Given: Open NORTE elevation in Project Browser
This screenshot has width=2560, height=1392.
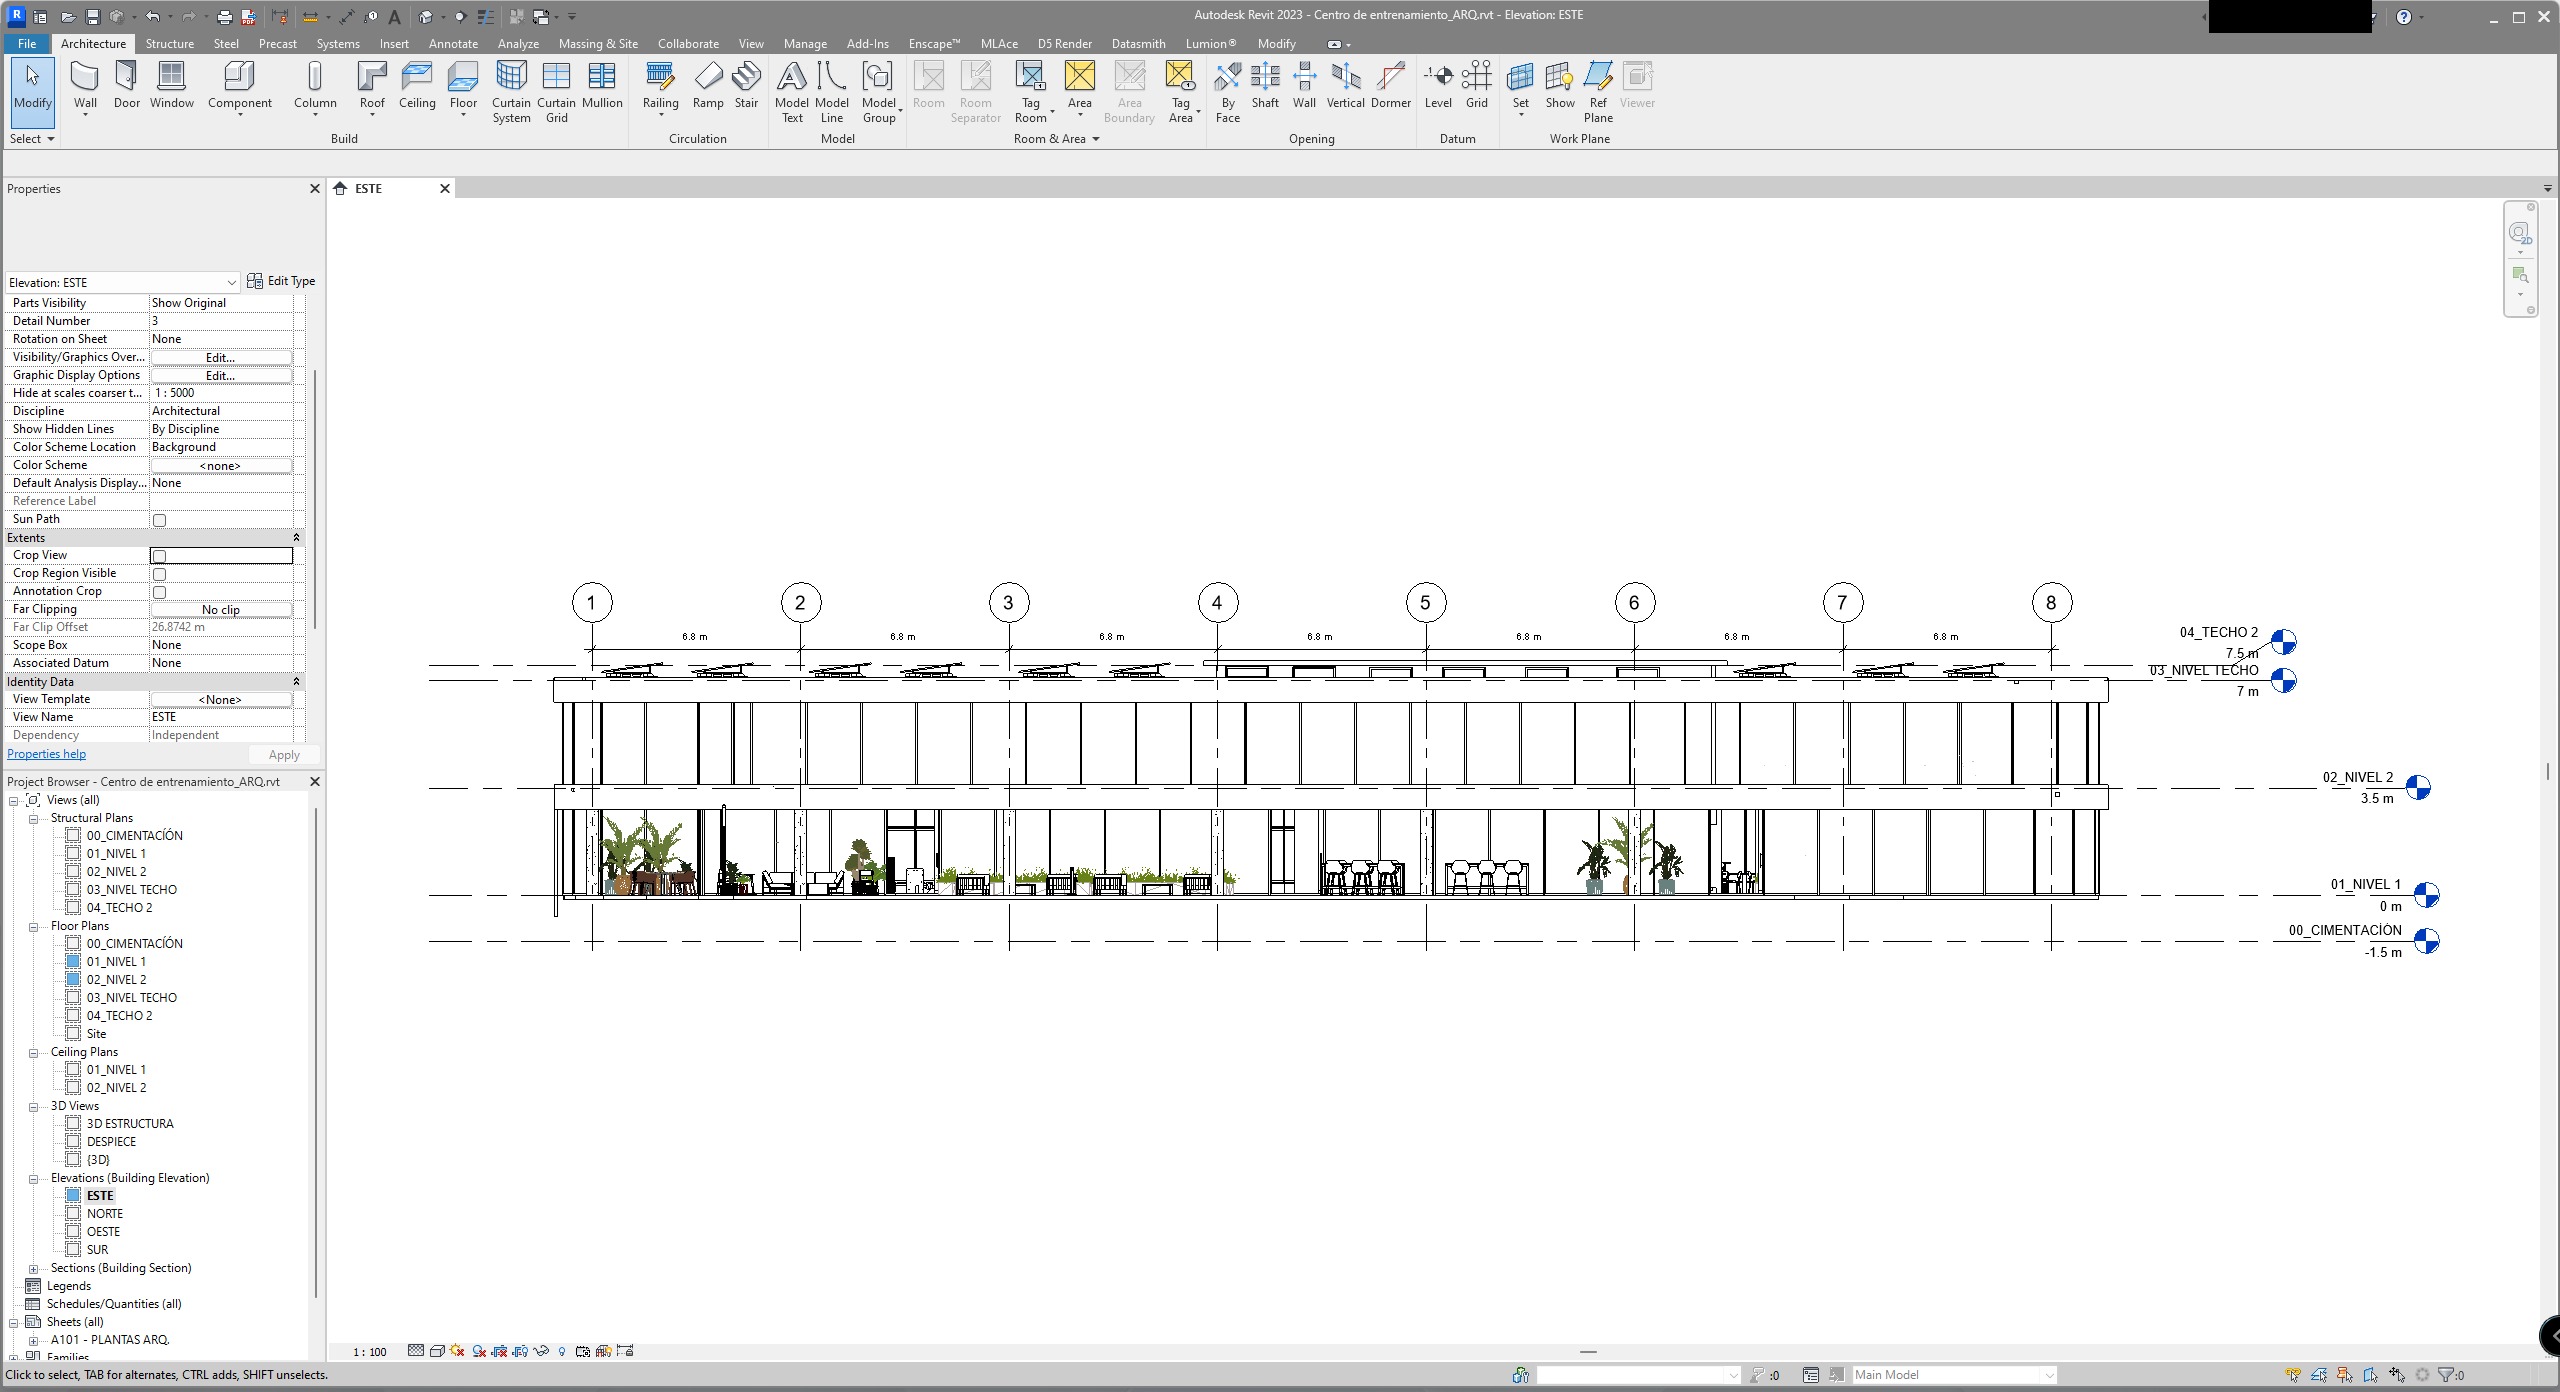Looking at the screenshot, I should (x=104, y=1214).
